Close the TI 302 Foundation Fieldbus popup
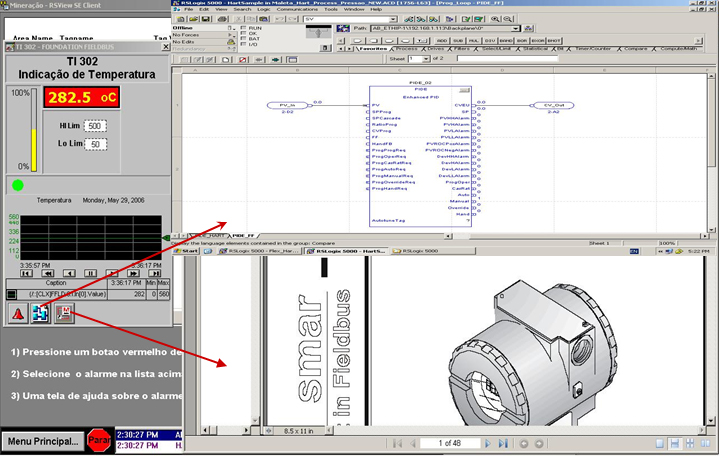The image size is (719, 456). (166, 47)
